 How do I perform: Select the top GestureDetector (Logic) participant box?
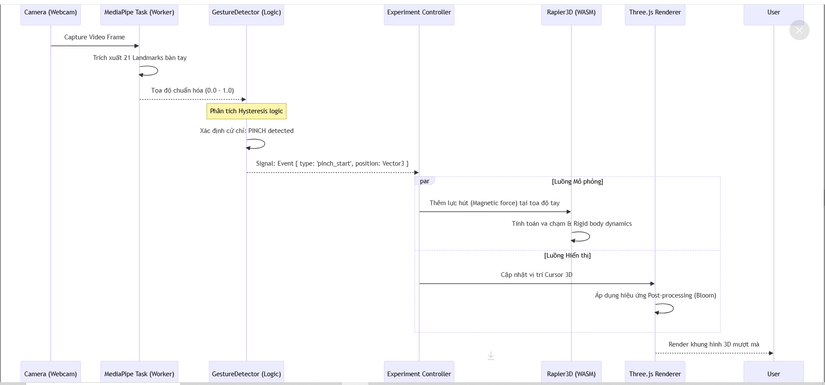coord(246,14)
